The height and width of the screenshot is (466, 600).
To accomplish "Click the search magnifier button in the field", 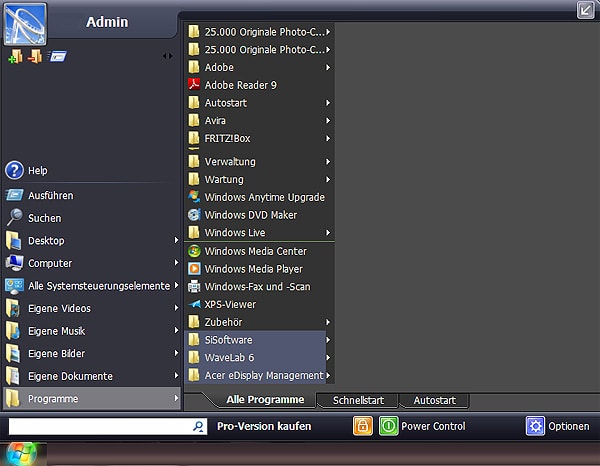I will [198, 426].
